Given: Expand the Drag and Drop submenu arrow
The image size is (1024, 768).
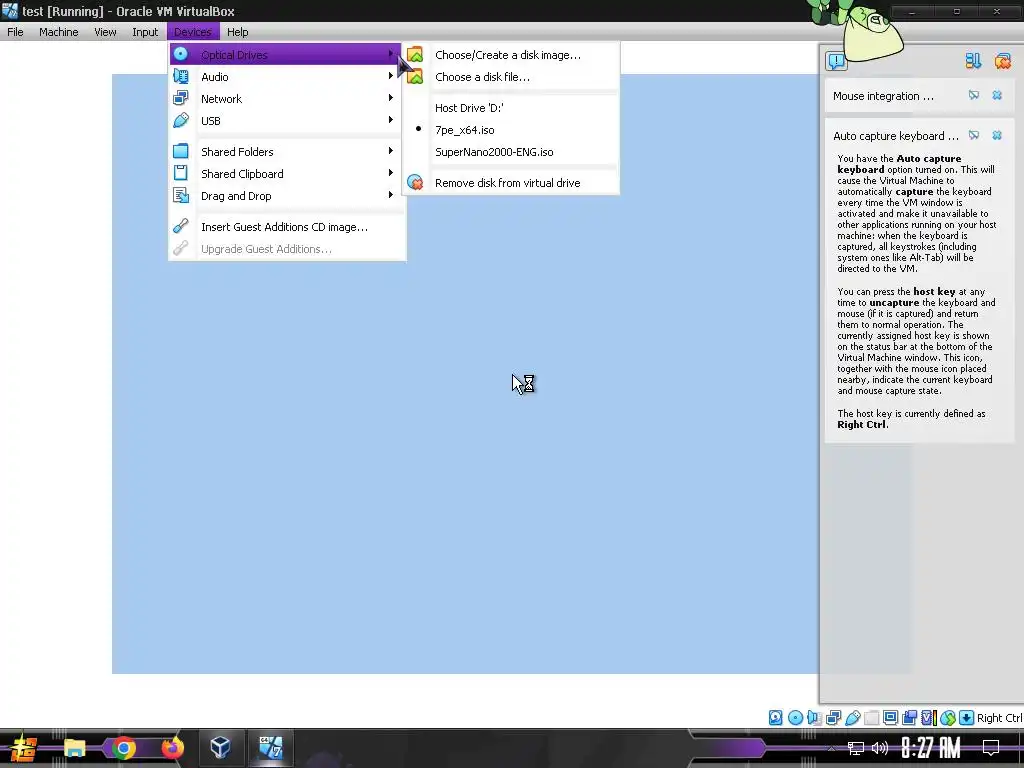Looking at the screenshot, I should (x=391, y=195).
